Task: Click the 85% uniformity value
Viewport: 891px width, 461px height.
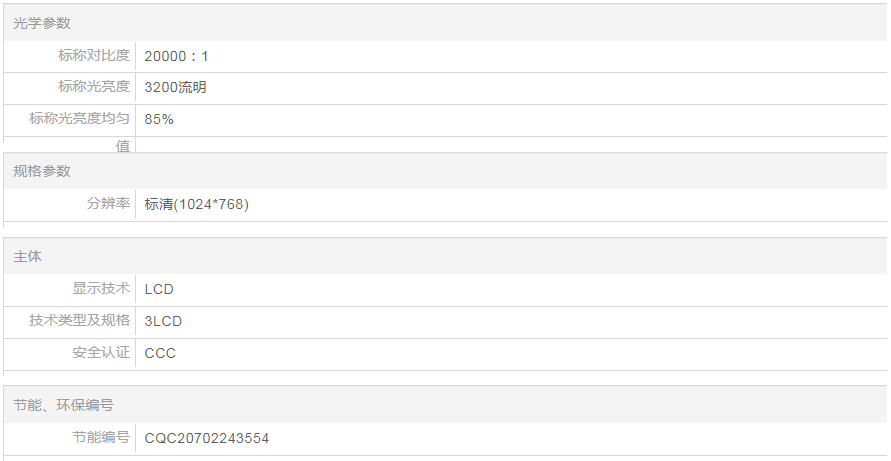Action: pyautogui.click(x=159, y=119)
